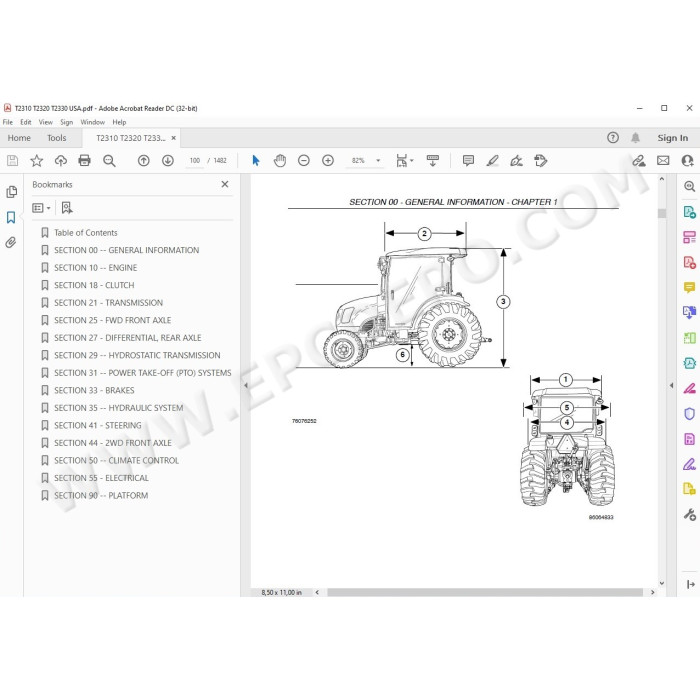Screen dimensions: 700x700
Task: Share link to file icon
Action: [x=639, y=161]
